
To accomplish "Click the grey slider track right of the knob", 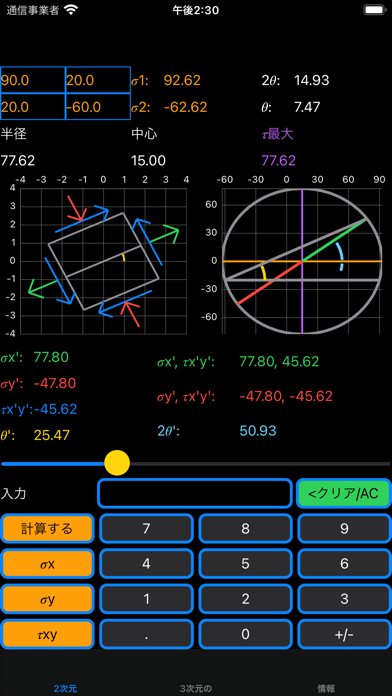I will [x=260, y=463].
